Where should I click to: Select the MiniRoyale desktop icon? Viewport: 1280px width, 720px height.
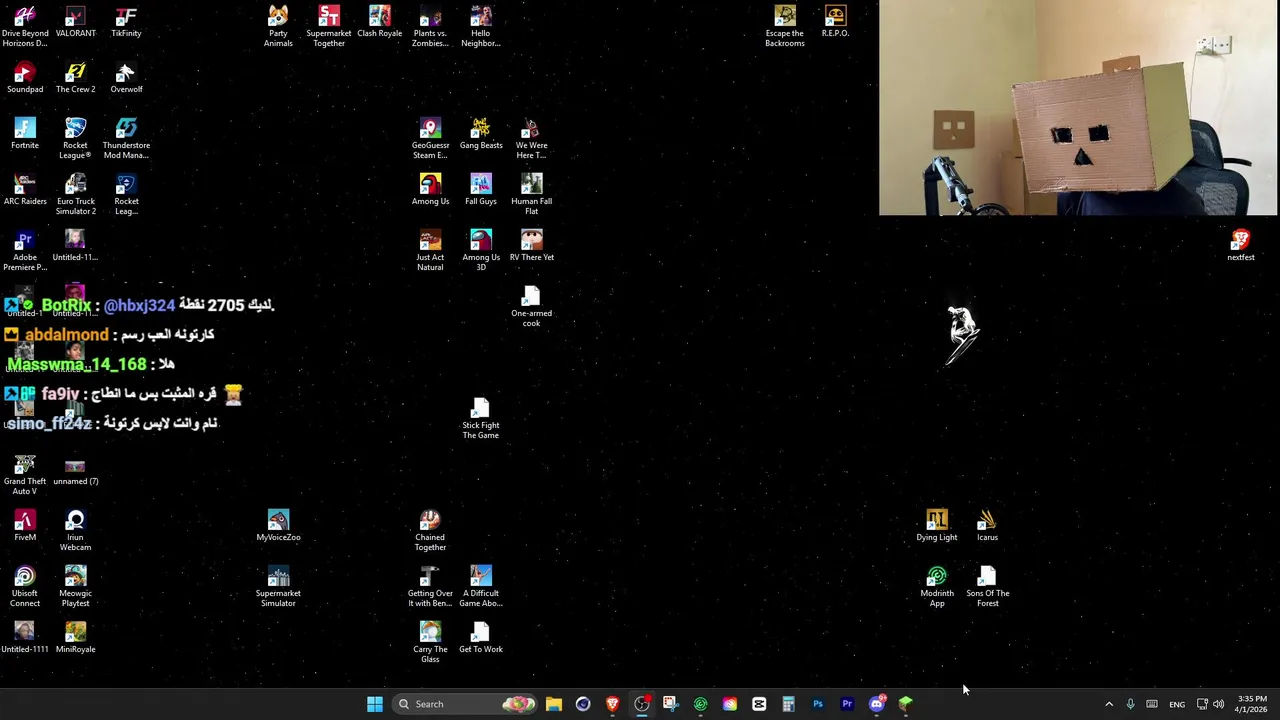pyautogui.click(x=75, y=638)
